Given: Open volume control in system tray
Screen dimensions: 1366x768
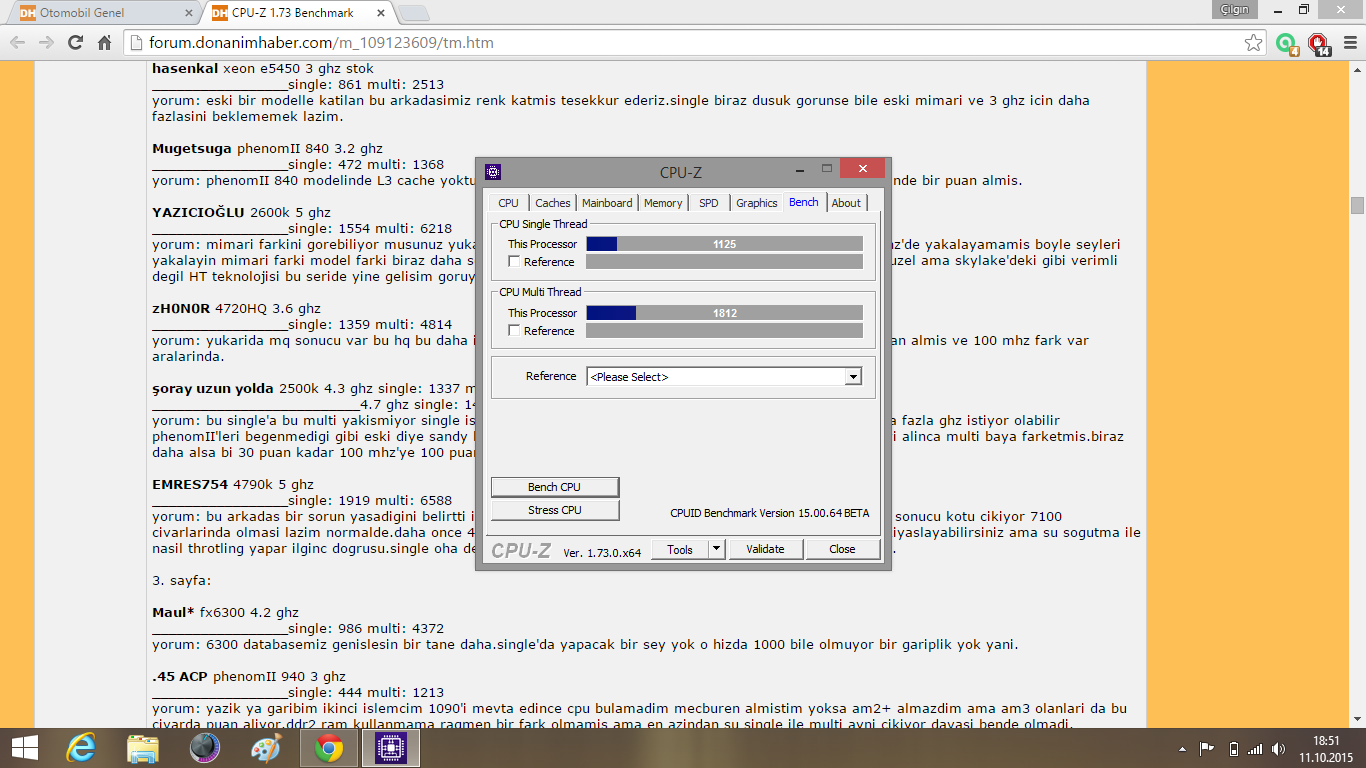Looking at the screenshot, I should tap(1280, 749).
